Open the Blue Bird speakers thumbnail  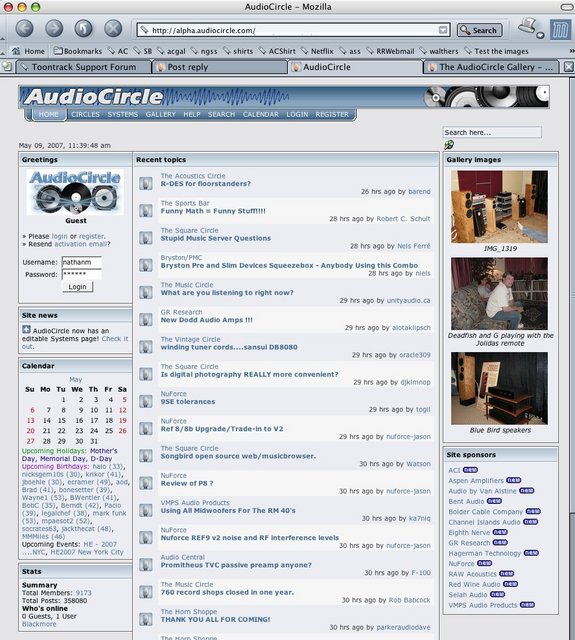pos(500,388)
